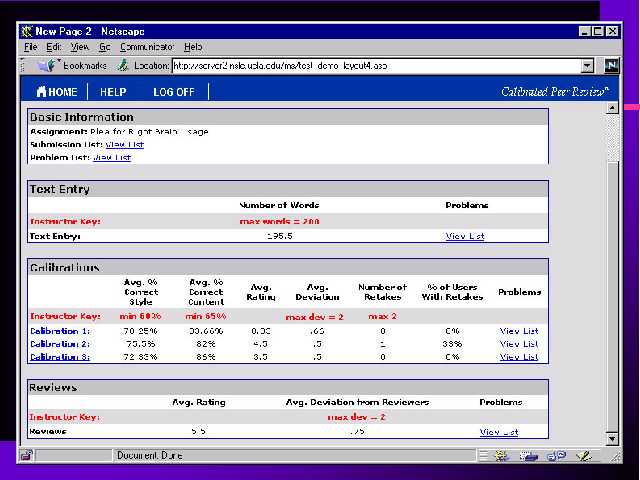The height and width of the screenshot is (480, 640).
Task: Open the View menu
Action: [79, 47]
